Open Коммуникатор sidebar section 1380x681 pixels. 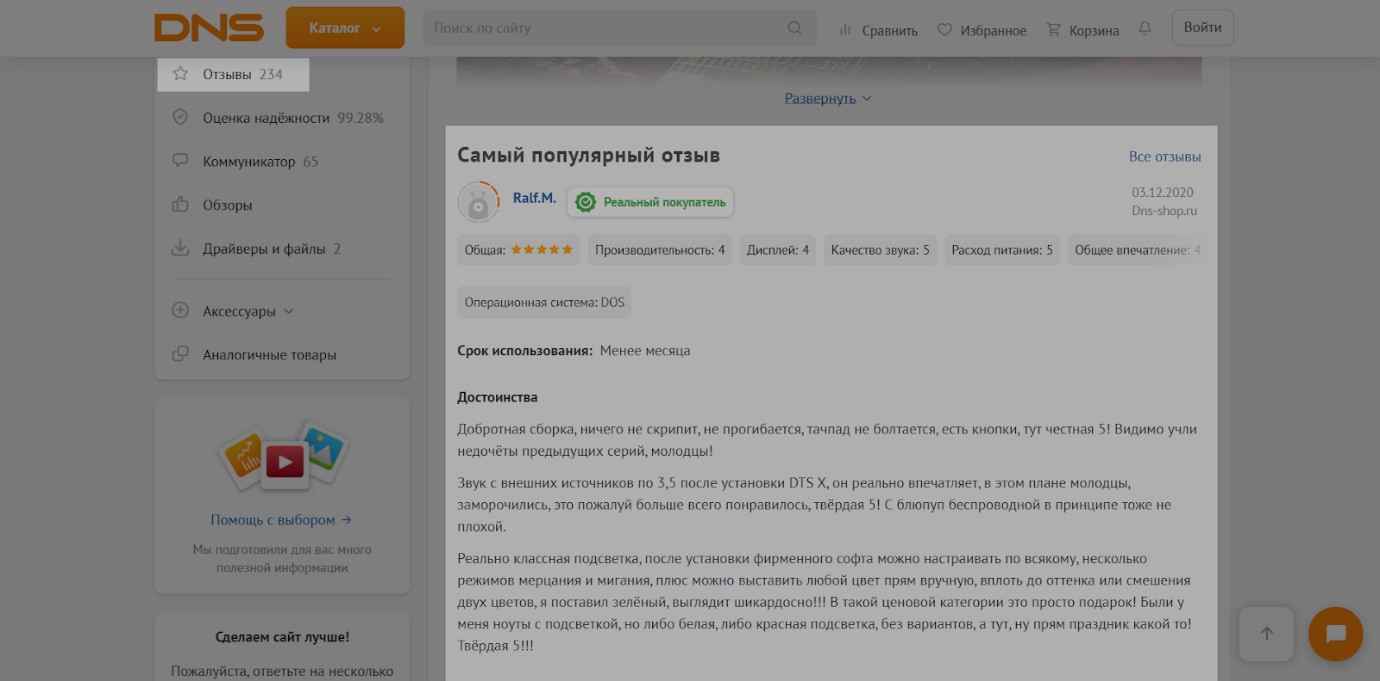pos(249,162)
